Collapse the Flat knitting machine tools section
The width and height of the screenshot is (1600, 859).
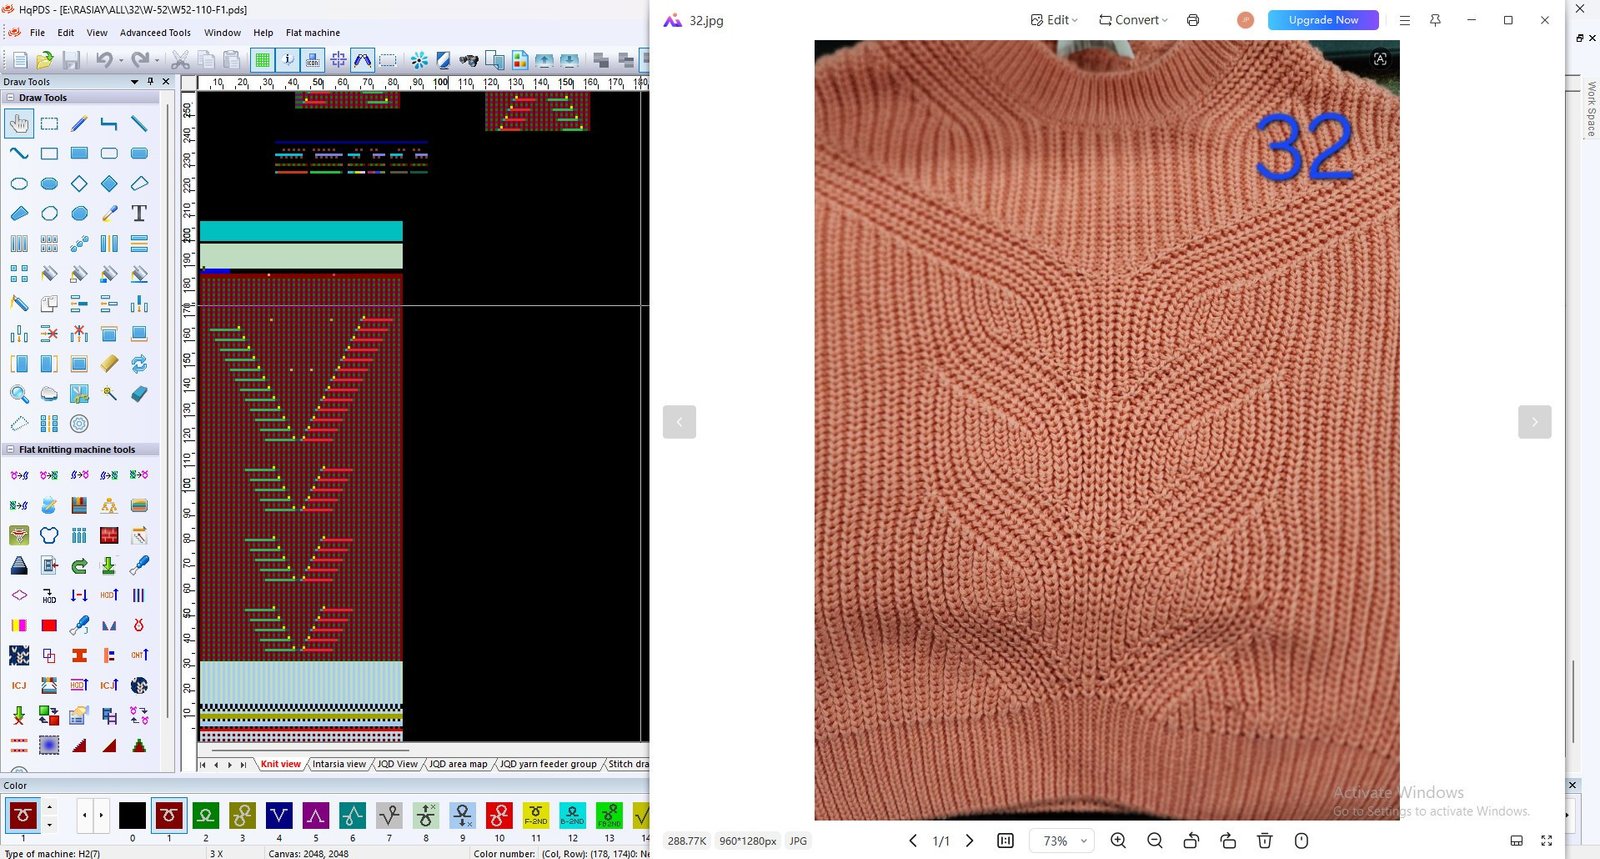click(x=10, y=450)
